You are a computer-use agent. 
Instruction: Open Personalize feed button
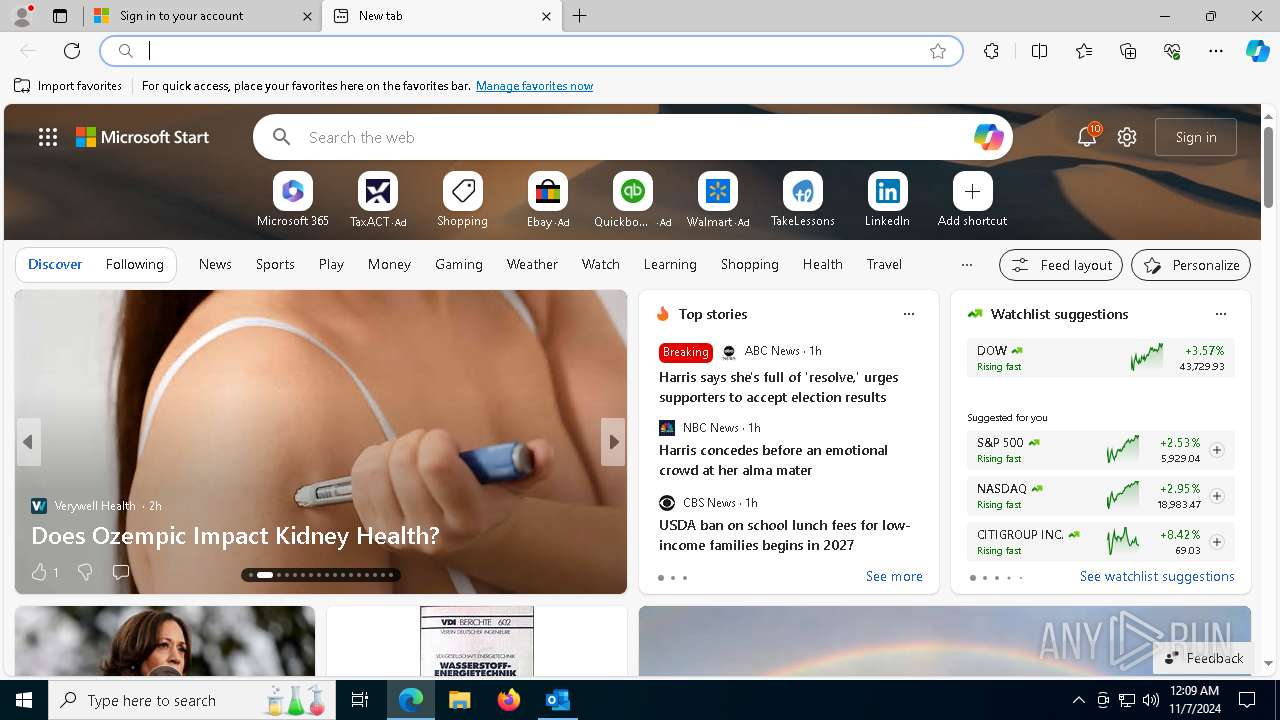pyautogui.click(x=1191, y=265)
